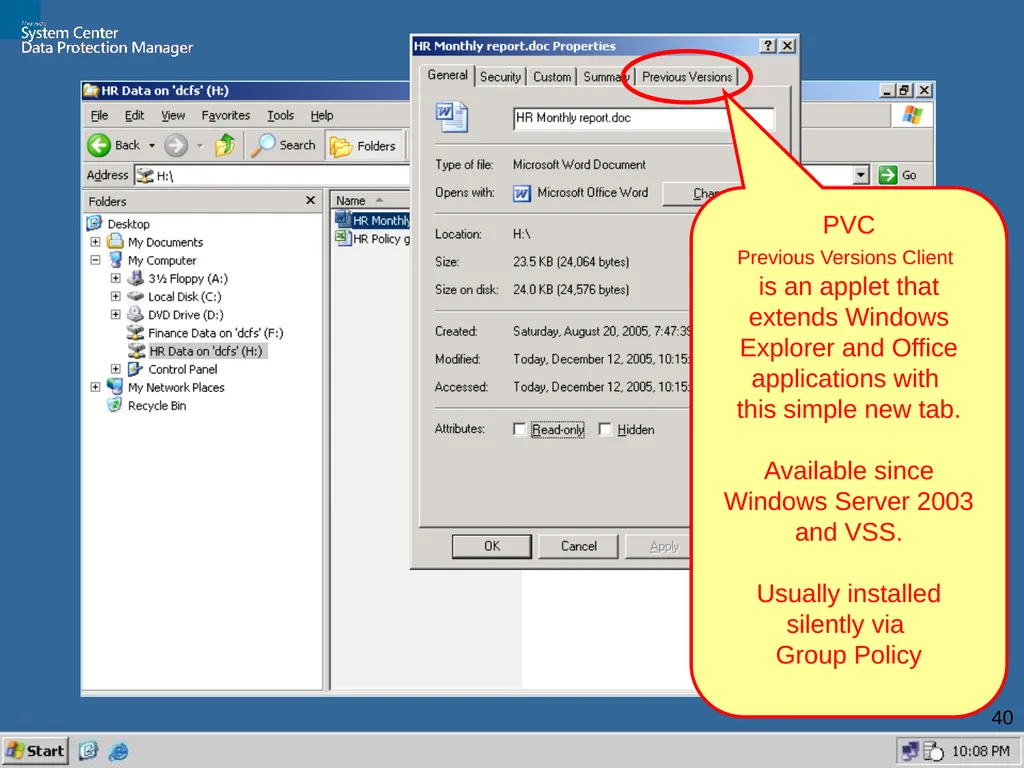Click the HR Policy spreadsheet file icon
This screenshot has height=768, width=1024.
344,238
